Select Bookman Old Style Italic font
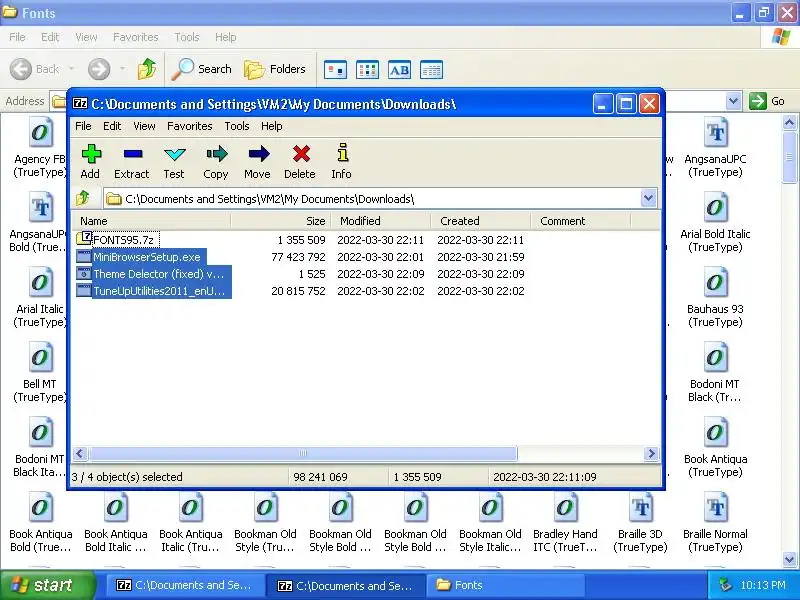The height and width of the screenshot is (600, 800). click(x=490, y=522)
